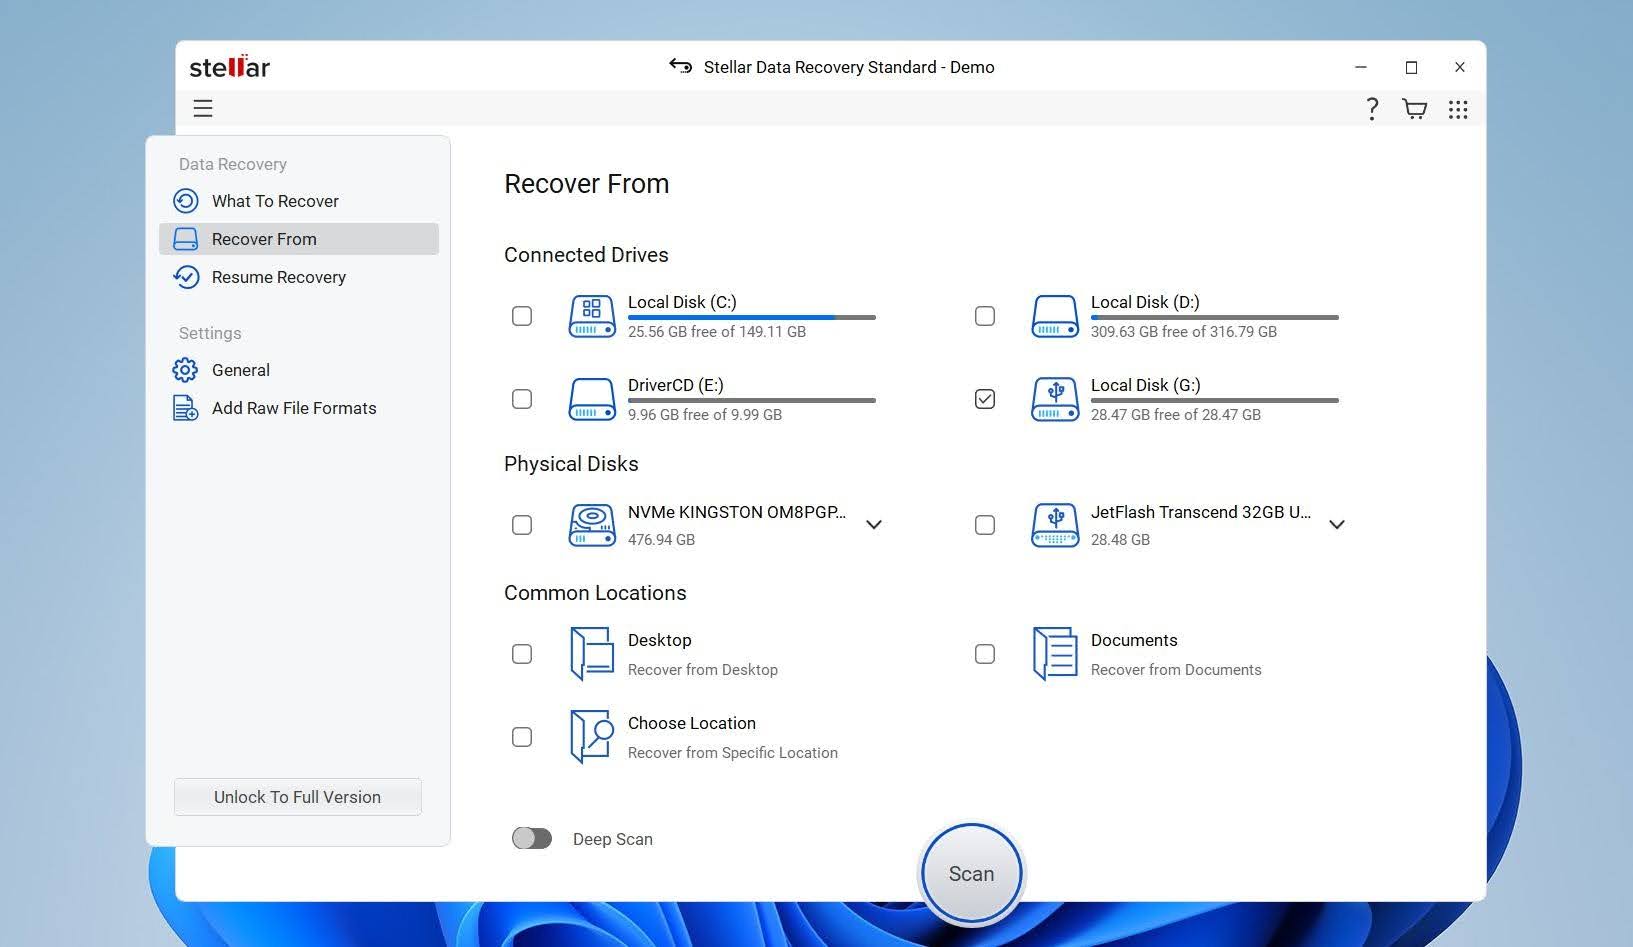The width and height of the screenshot is (1633, 947).
Task: Click the NVMe KINGSTON disk icon
Action: [592, 525]
